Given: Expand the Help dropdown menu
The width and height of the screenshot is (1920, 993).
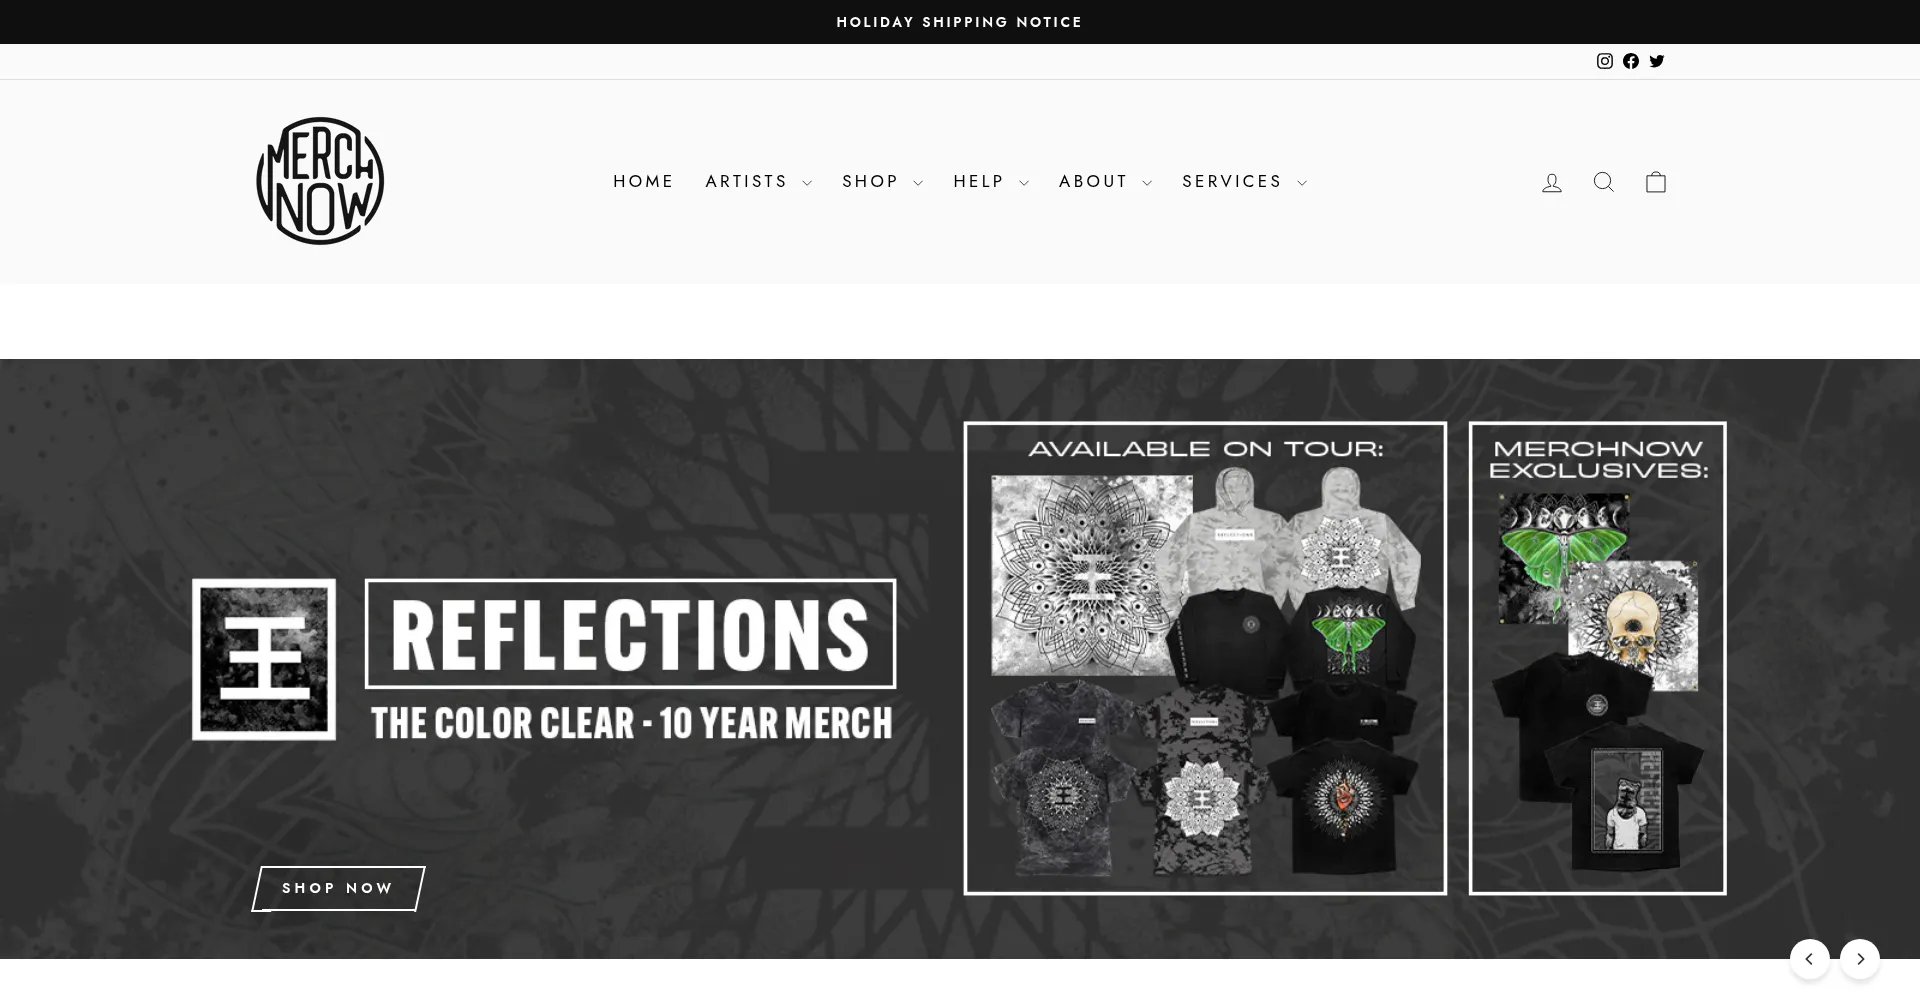Looking at the screenshot, I should tap(991, 182).
